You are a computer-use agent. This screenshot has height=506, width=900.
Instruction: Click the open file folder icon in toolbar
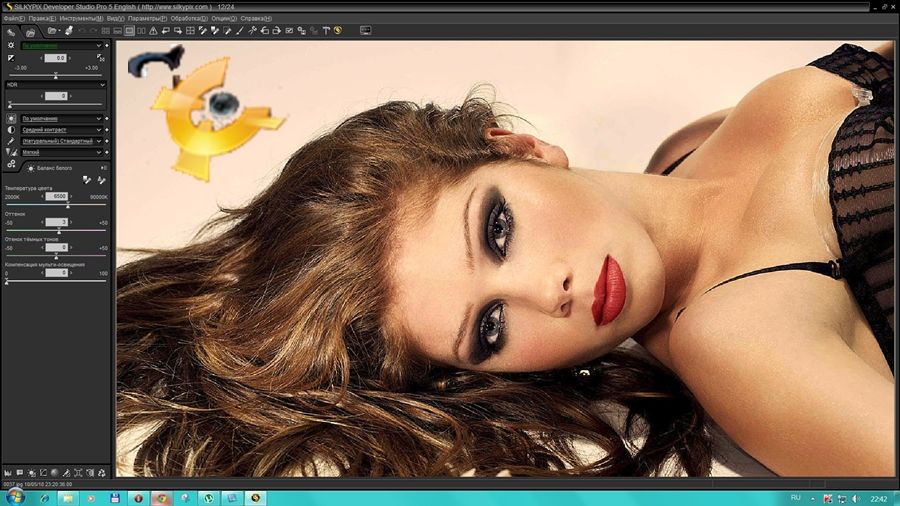coord(52,31)
